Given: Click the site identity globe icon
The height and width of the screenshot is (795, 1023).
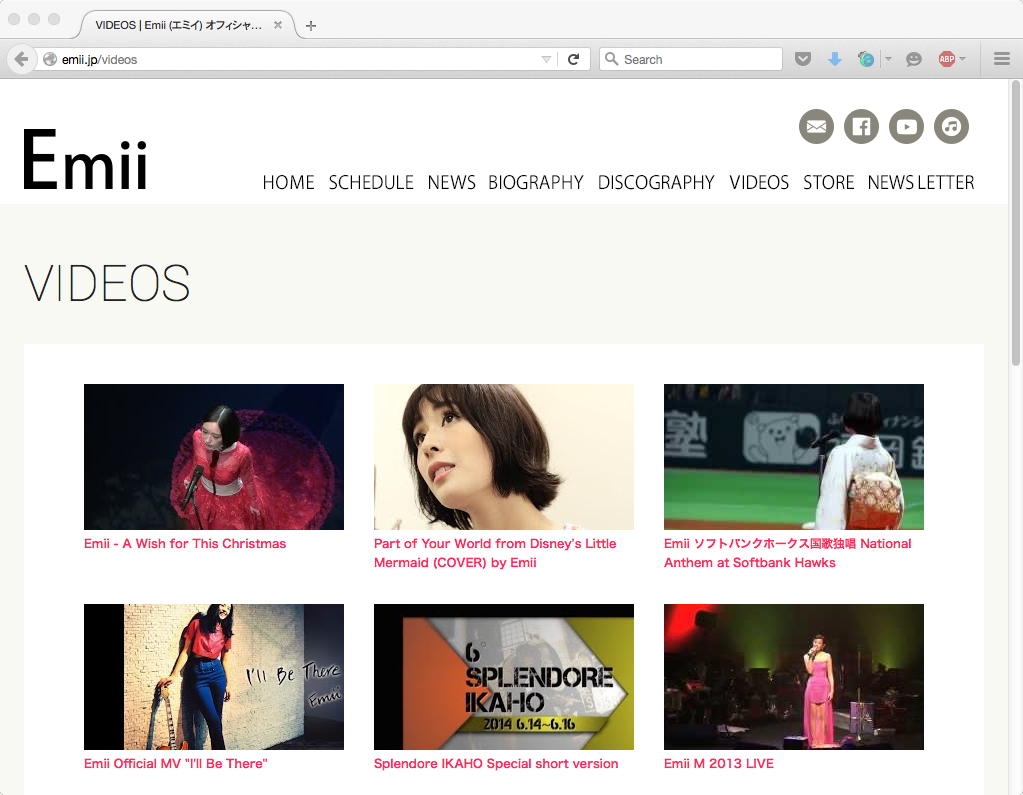Looking at the screenshot, I should pos(50,59).
